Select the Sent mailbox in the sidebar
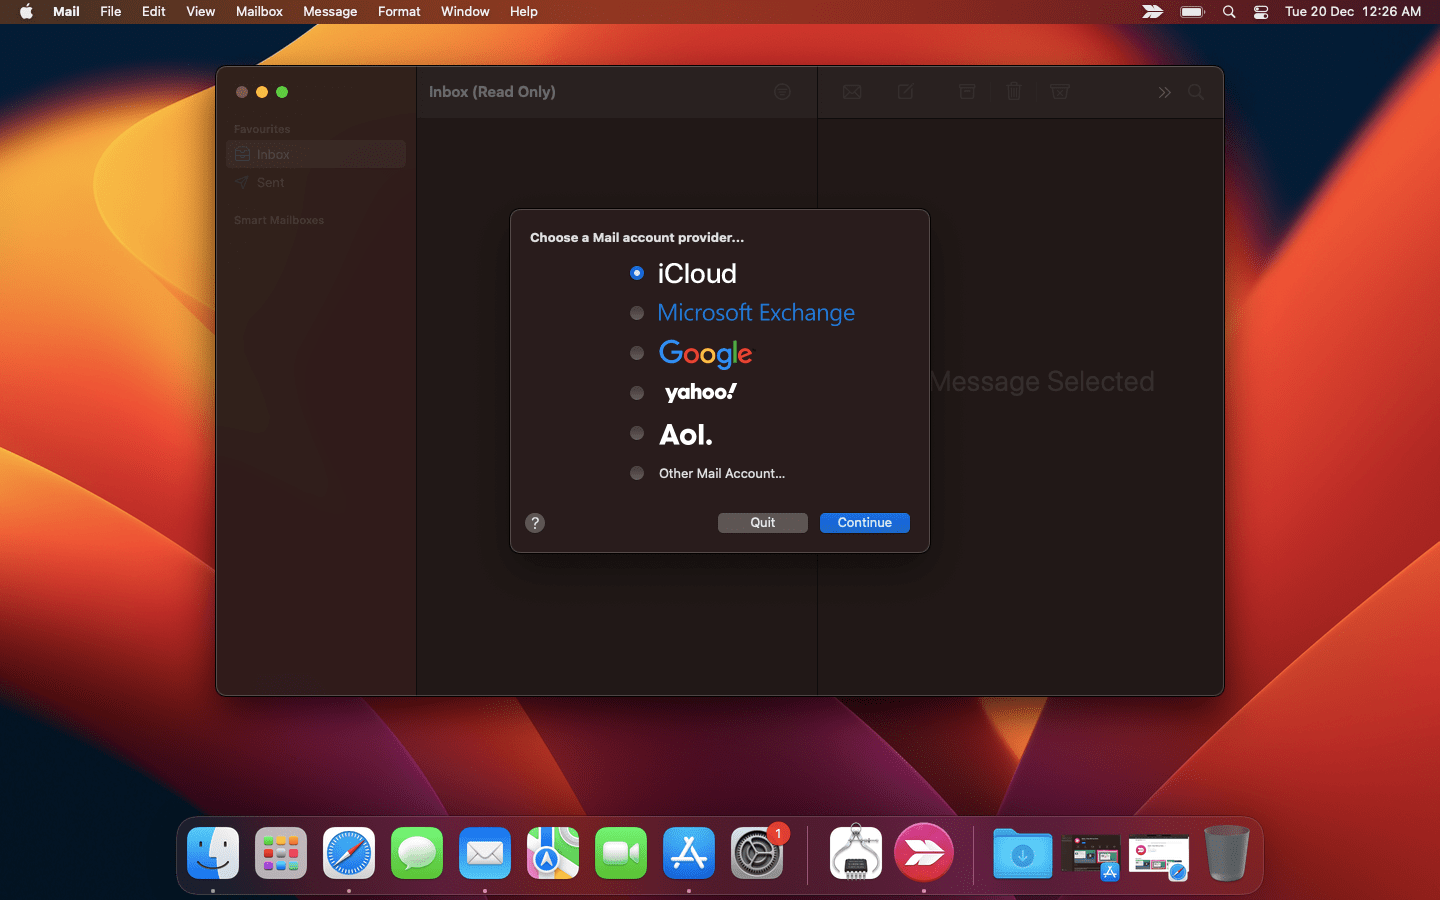Viewport: 1440px width, 900px height. pyautogui.click(x=268, y=183)
